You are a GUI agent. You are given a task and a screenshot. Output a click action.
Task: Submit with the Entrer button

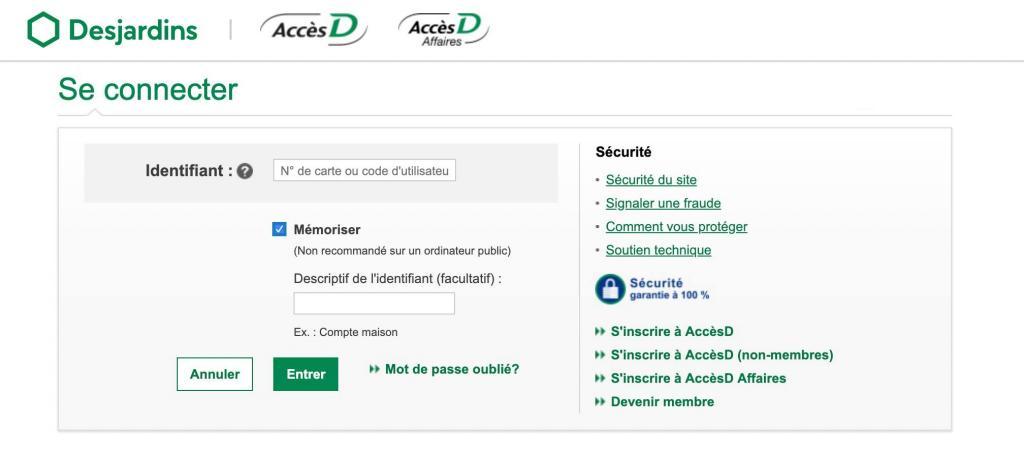pyautogui.click(x=306, y=374)
